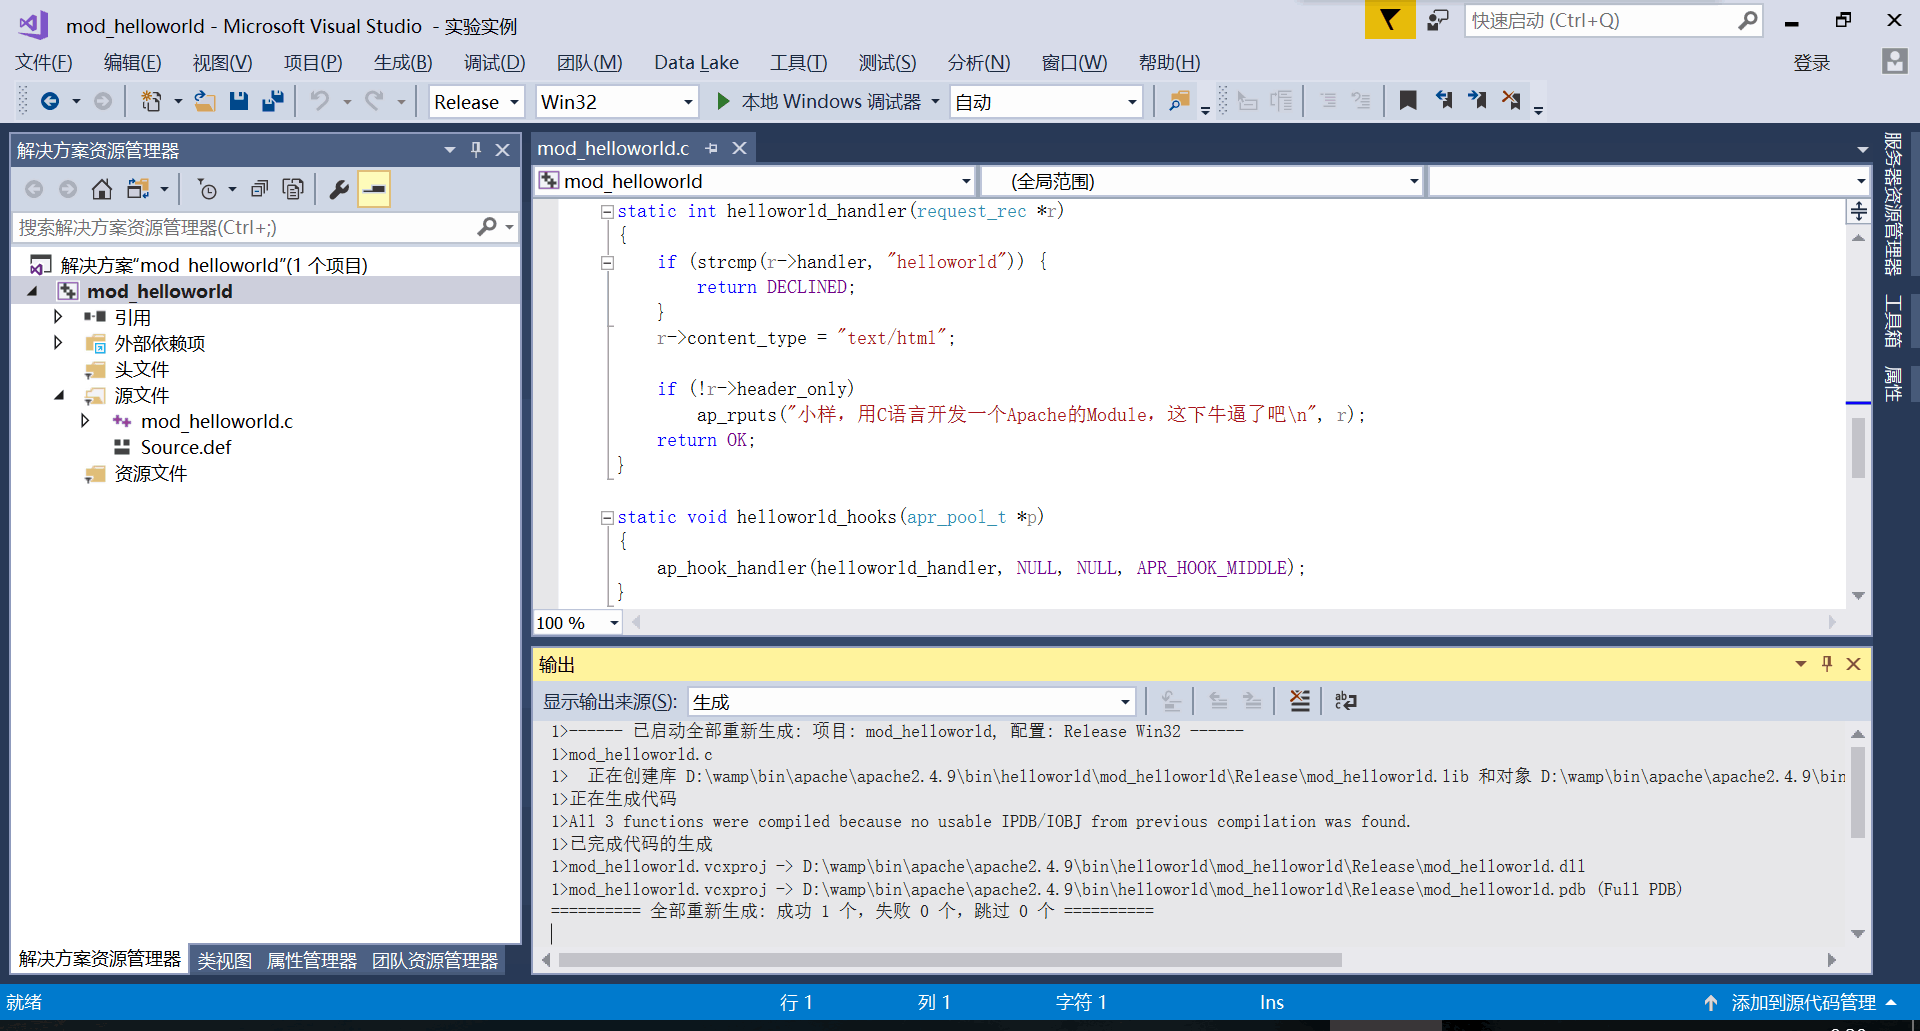Toggle the bookmark icon in toolbar
1920x1031 pixels.
tap(1408, 101)
